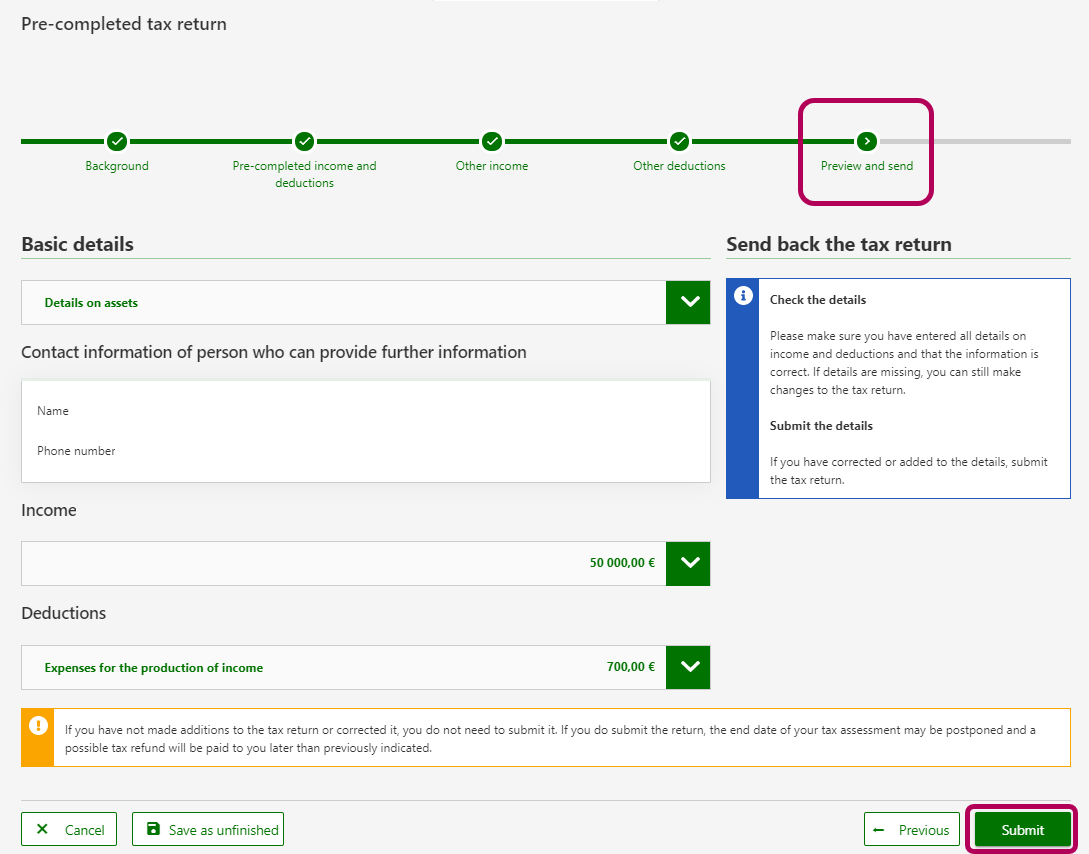Click the Other deductions step checkmark icon
The width and height of the screenshot is (1089, 854).
[x=679, y=141]
